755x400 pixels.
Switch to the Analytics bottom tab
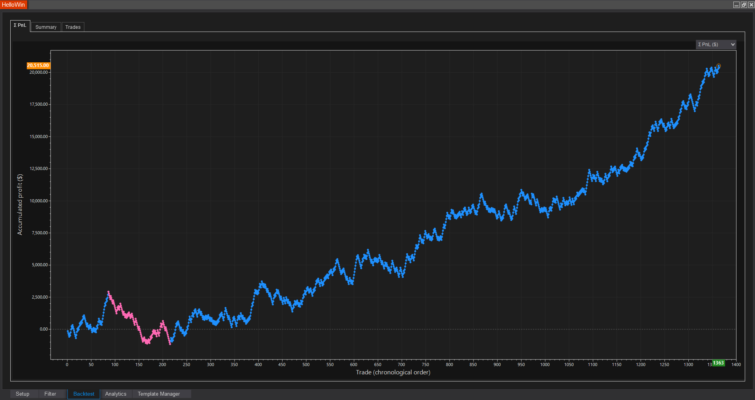(116, 394)
